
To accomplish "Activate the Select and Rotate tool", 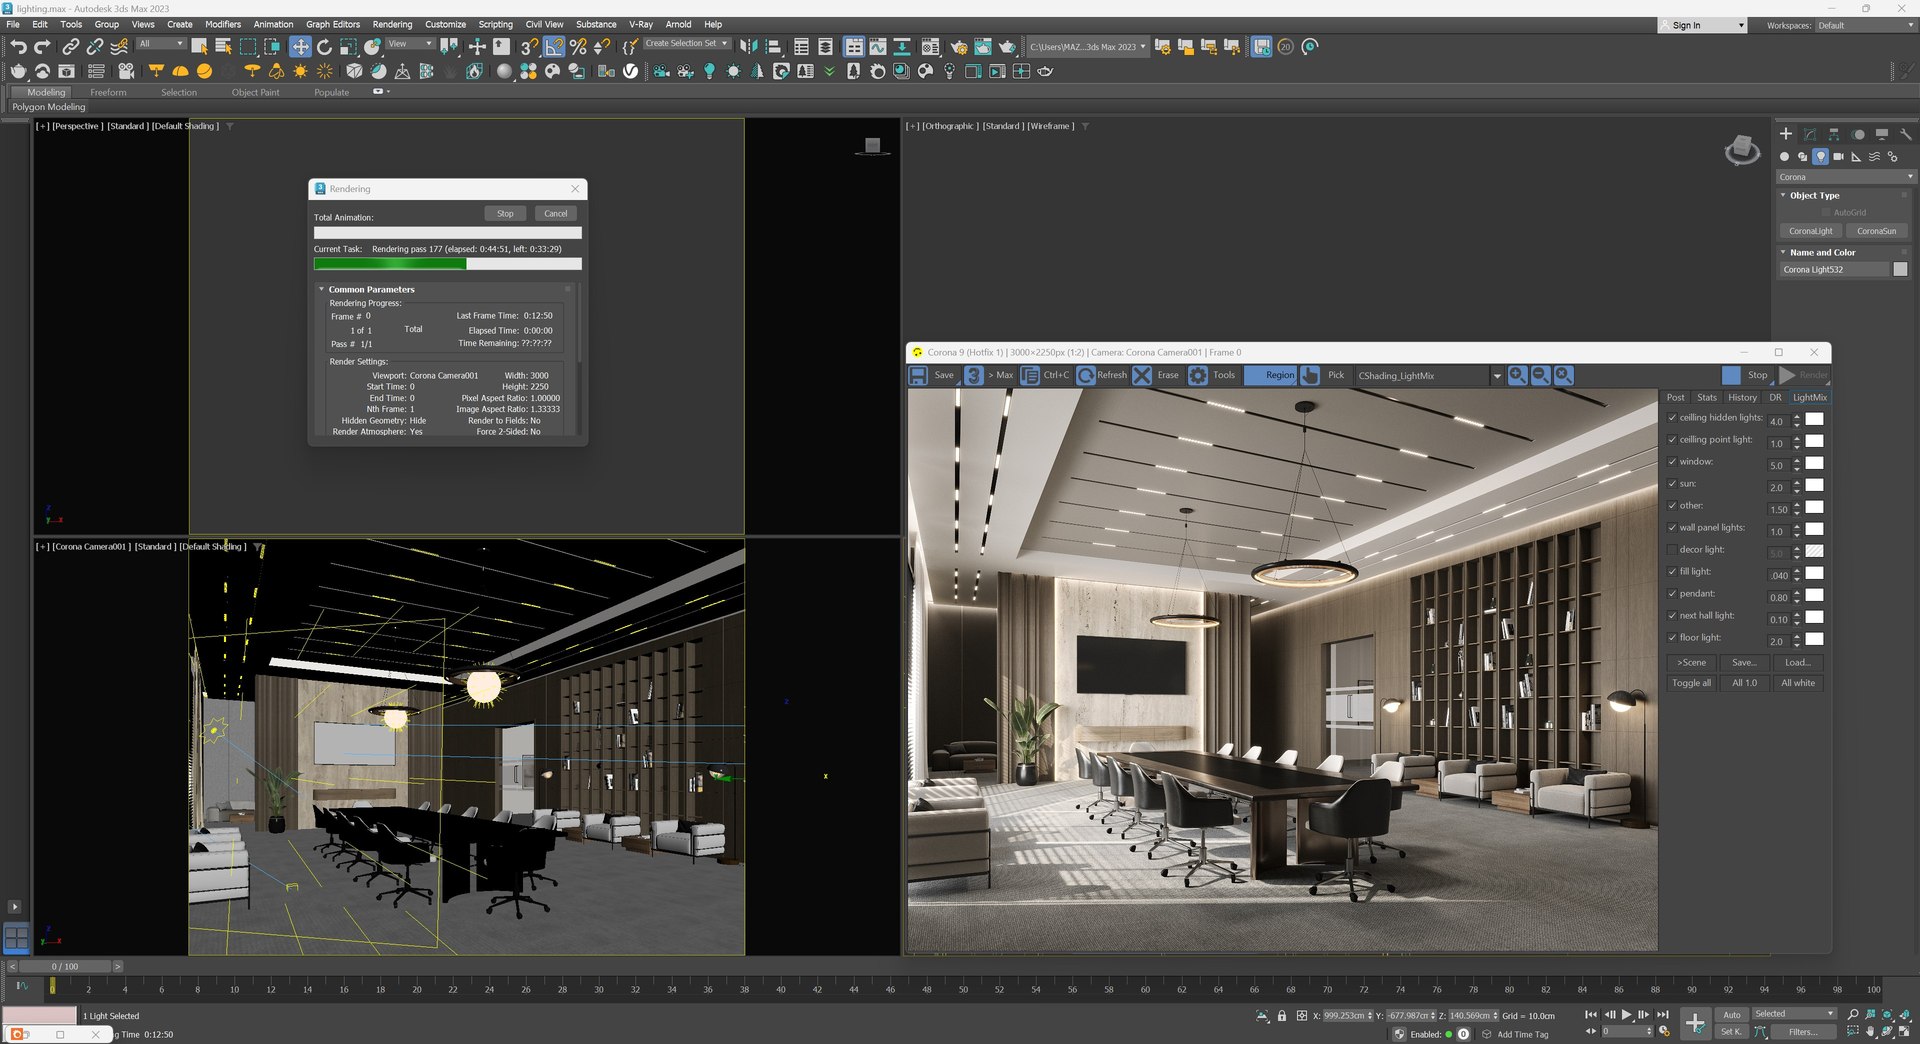I will pyautogui.click(x=324, y=46).
